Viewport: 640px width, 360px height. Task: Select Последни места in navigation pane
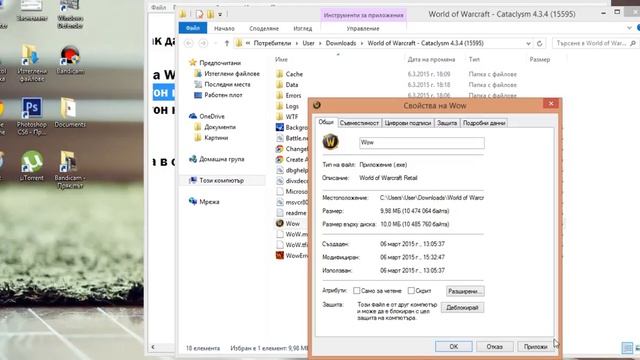(222, 84)
